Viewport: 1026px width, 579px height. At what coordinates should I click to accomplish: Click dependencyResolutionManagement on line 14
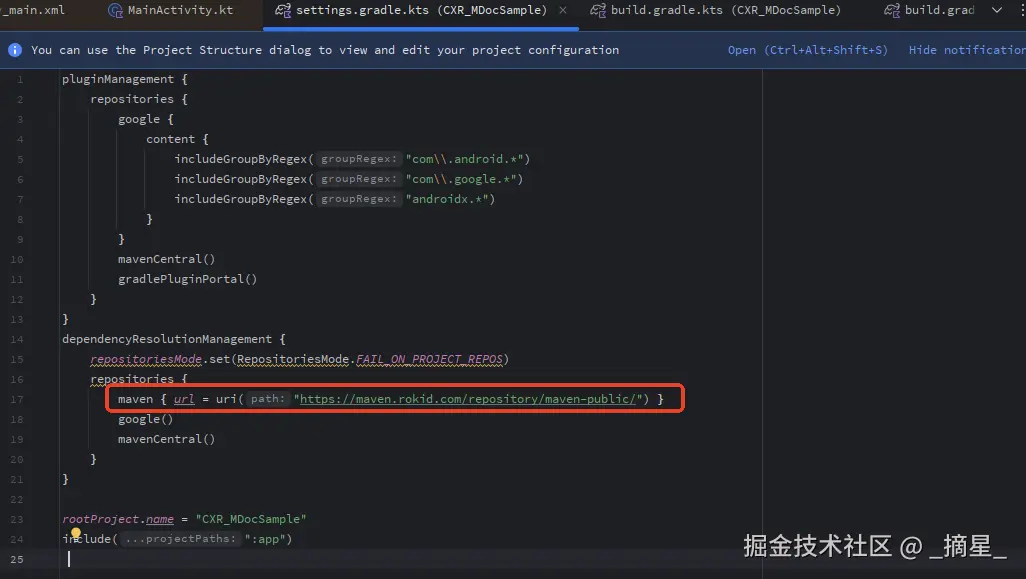(x=167, y=339)
